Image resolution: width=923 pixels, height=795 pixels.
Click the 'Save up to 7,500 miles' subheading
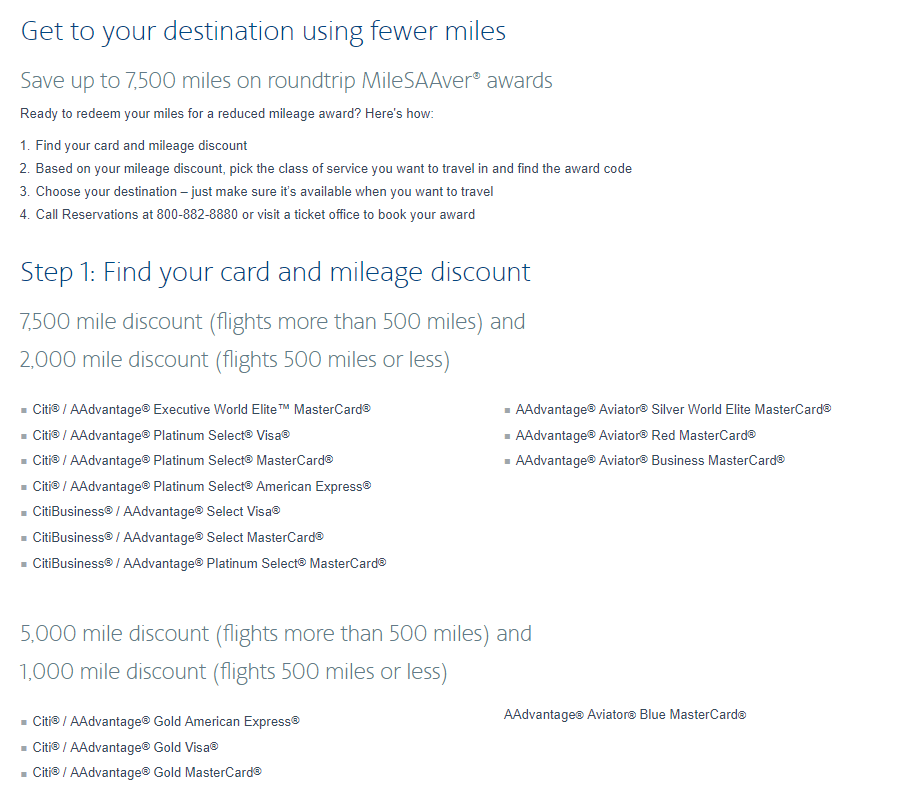(286, 80)
